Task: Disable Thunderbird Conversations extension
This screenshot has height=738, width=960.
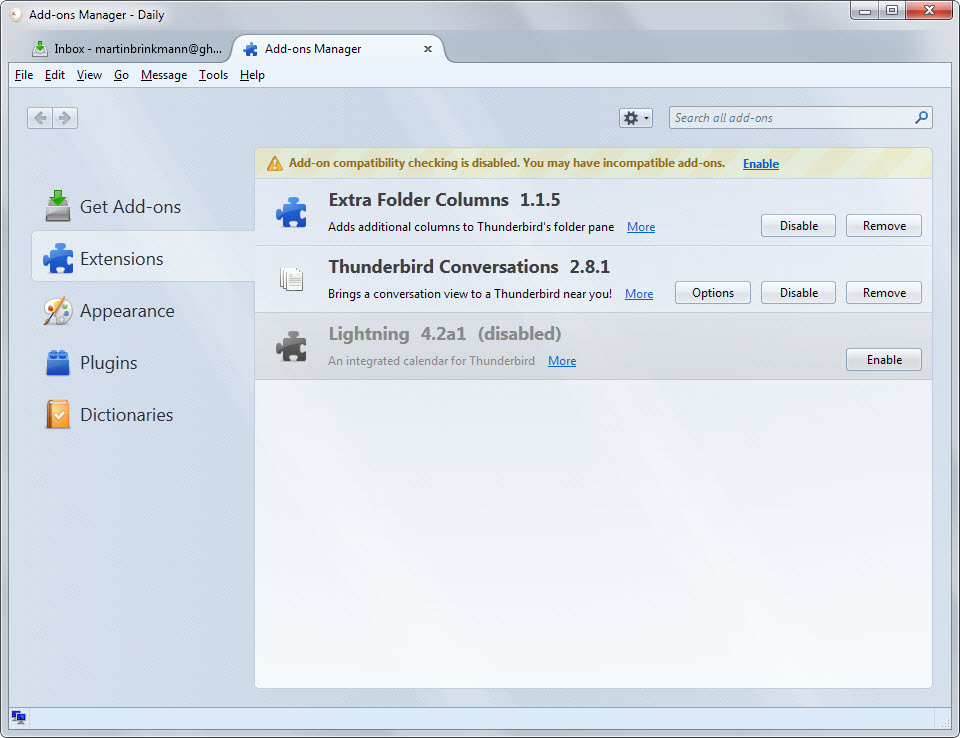Action: point(798,293)
